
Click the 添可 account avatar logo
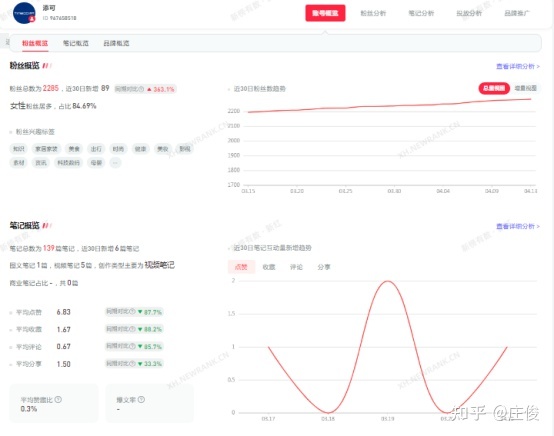pos(24,13)
